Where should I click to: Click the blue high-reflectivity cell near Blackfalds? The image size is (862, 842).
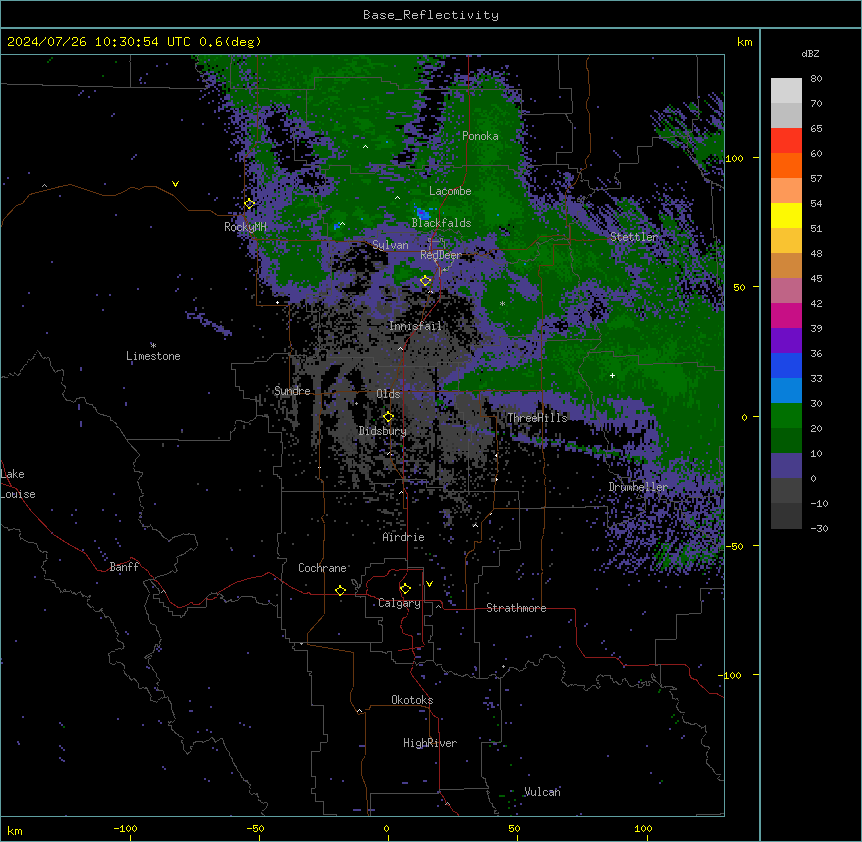[422, 212]
